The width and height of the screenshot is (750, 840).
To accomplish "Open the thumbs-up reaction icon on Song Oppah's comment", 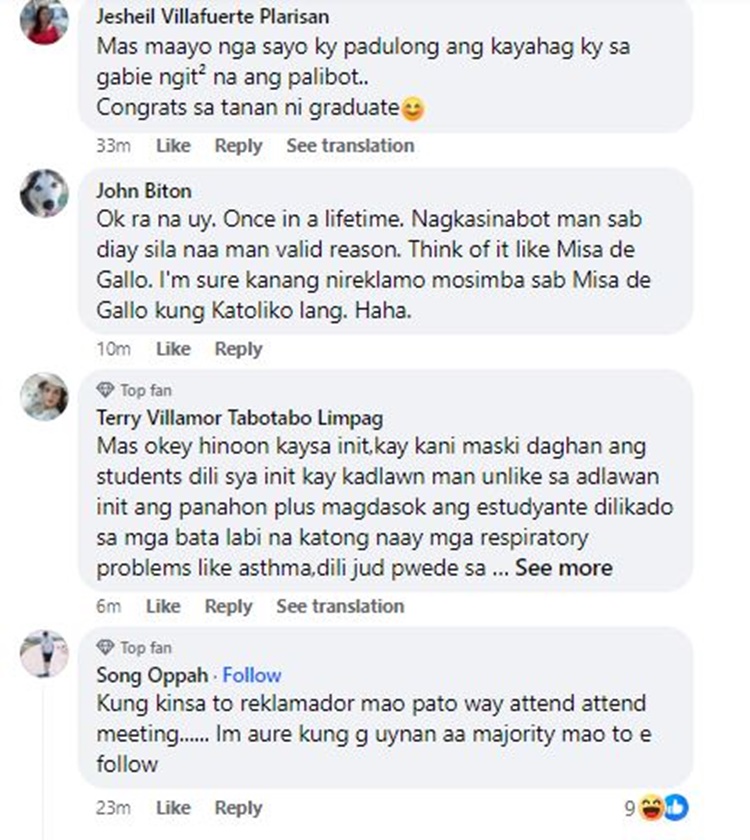I will point(676,807).
